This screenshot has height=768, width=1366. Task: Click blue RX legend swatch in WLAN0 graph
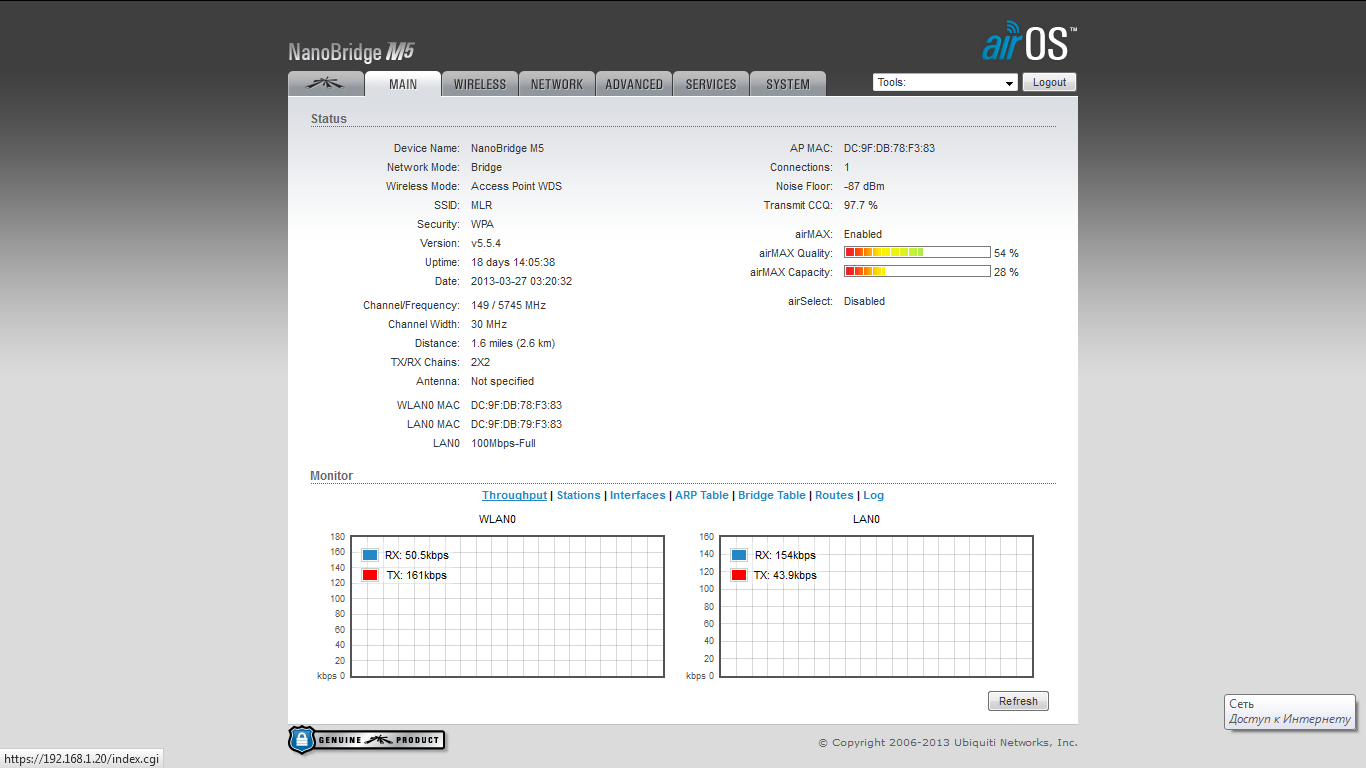(370, 555)
